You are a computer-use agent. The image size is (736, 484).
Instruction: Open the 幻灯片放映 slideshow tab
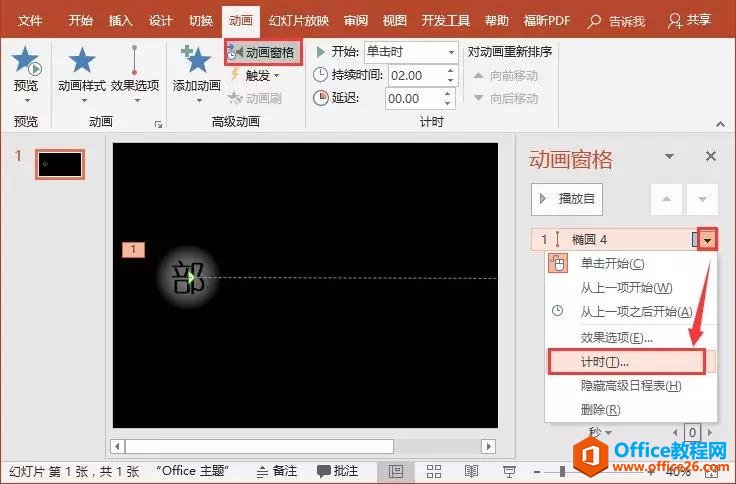[299, 20]
